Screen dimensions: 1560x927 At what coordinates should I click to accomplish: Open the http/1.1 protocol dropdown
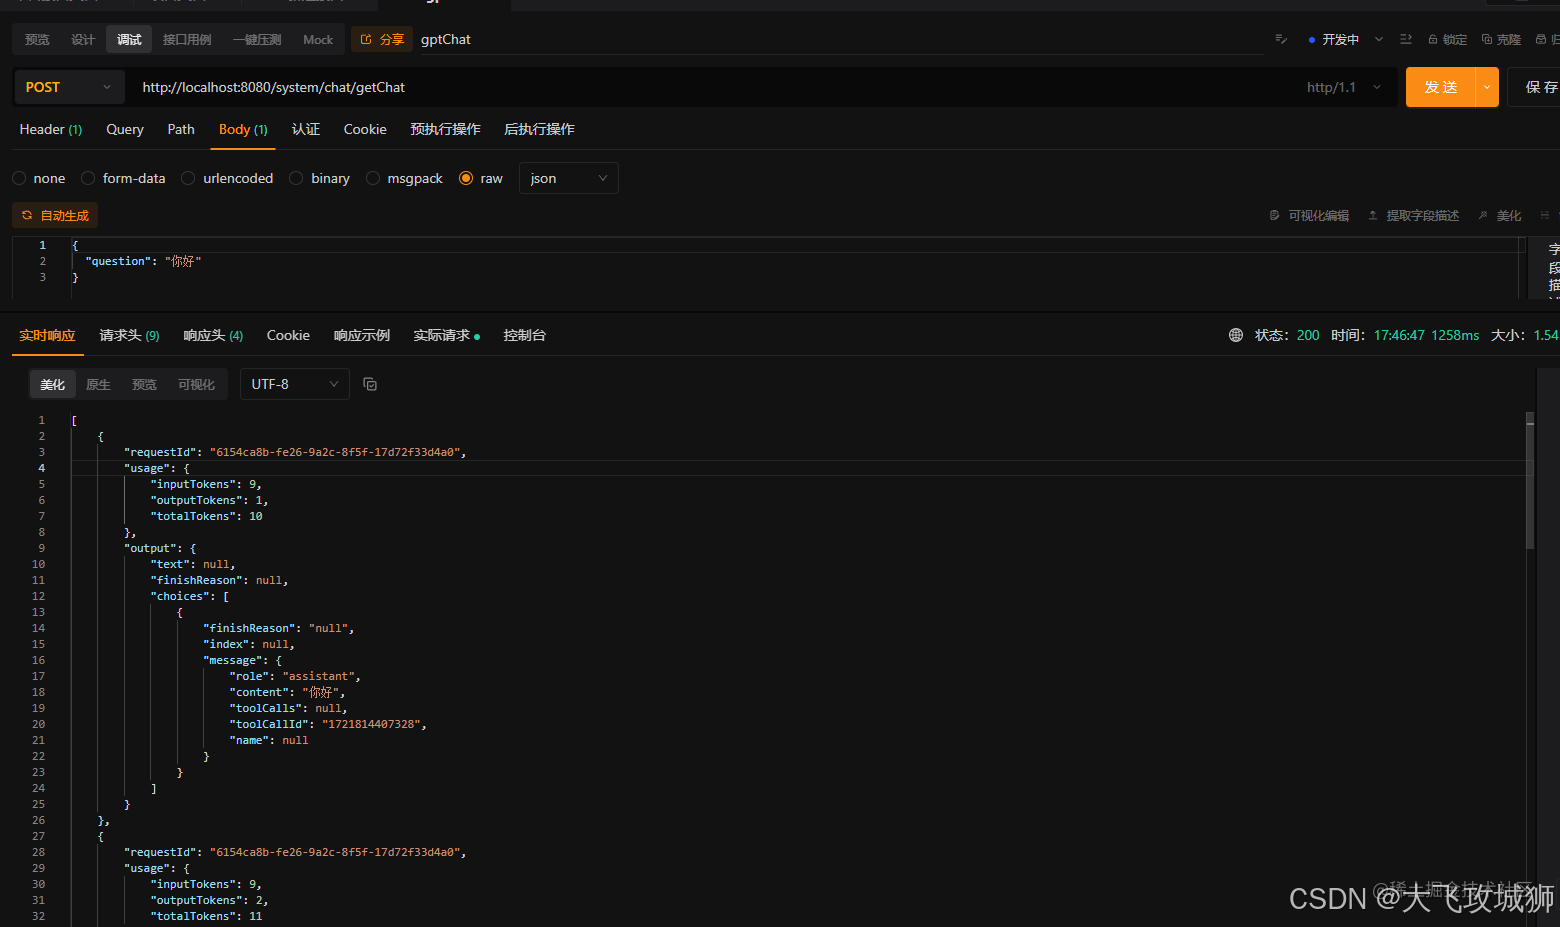tap(1344, 87)
